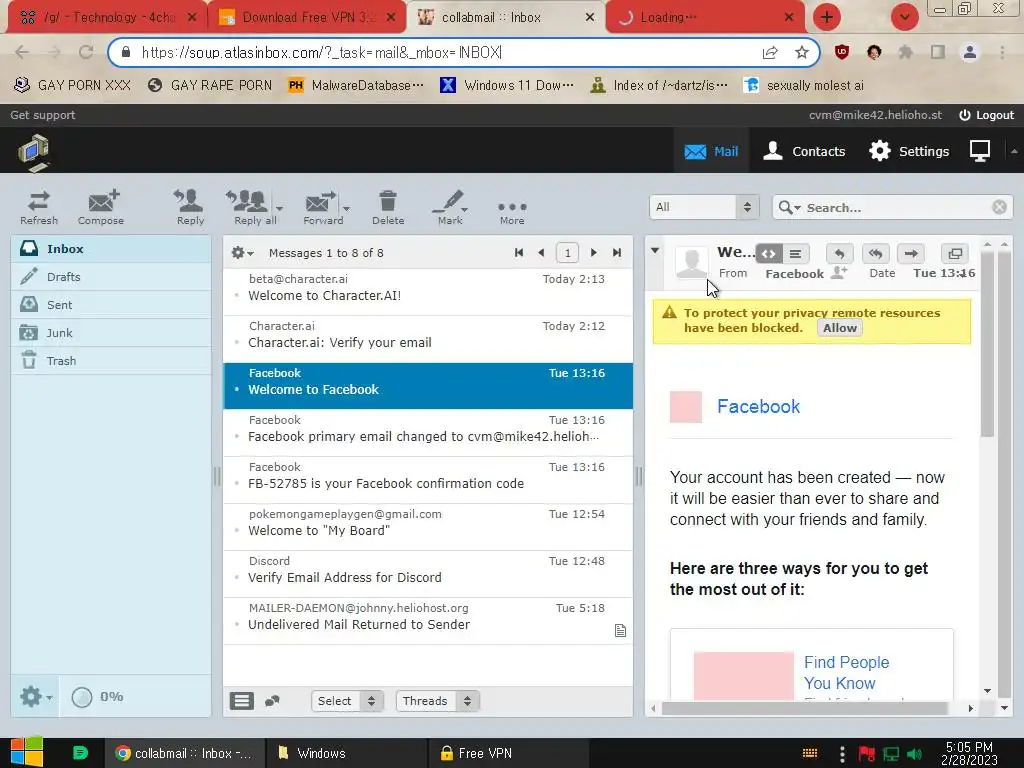Go to next page of messages
Screen dimensions: 1024x768
[594, 253]
